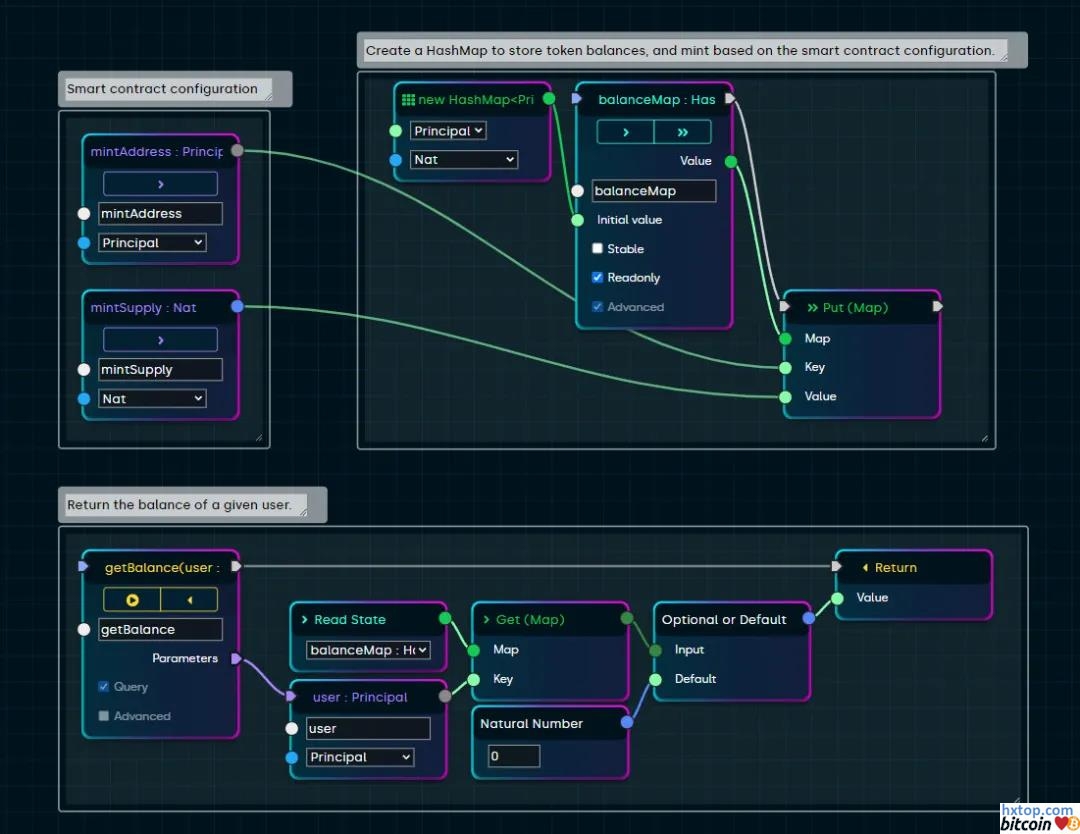Open the Nat value type dropdown in HashMap node
This screenshot has width=1080, height=834.
click(x=464, y=160)
